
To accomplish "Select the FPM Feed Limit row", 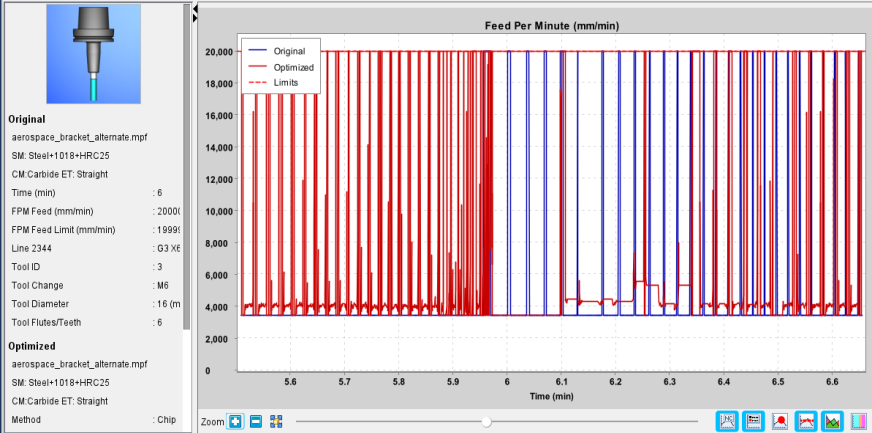I will tap(96, 230).
